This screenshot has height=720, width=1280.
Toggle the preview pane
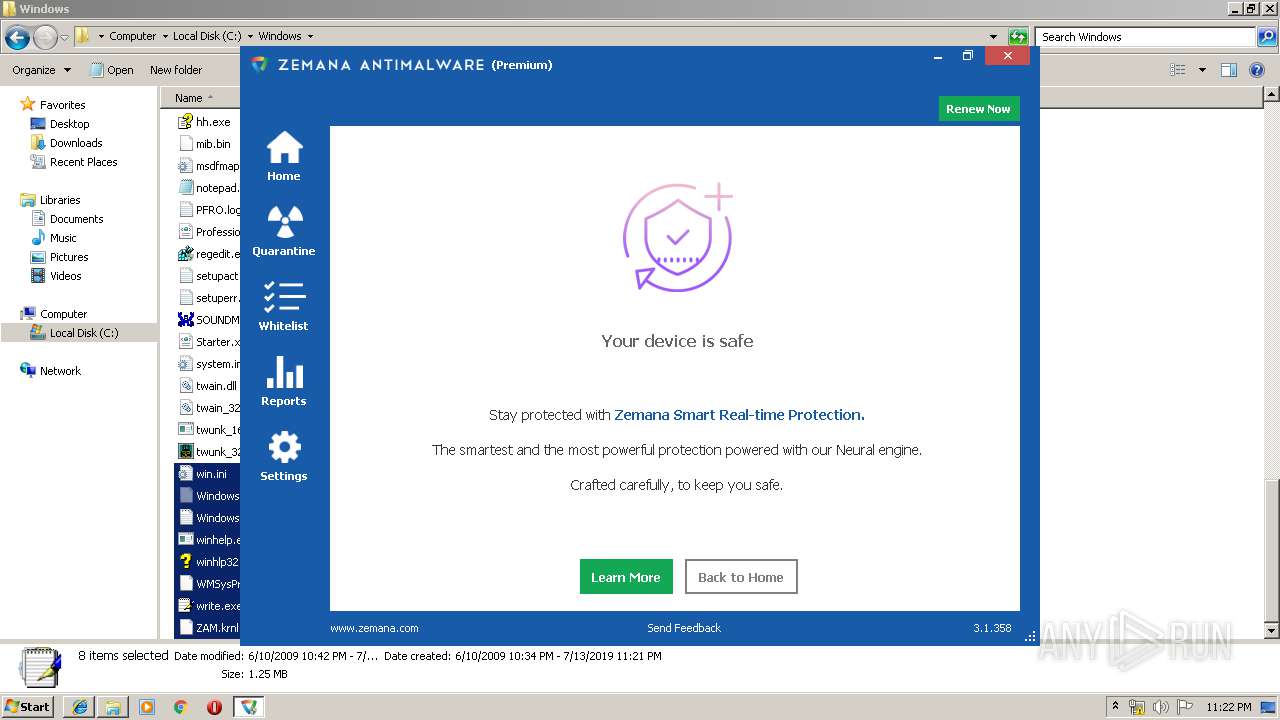(1229, 70)
